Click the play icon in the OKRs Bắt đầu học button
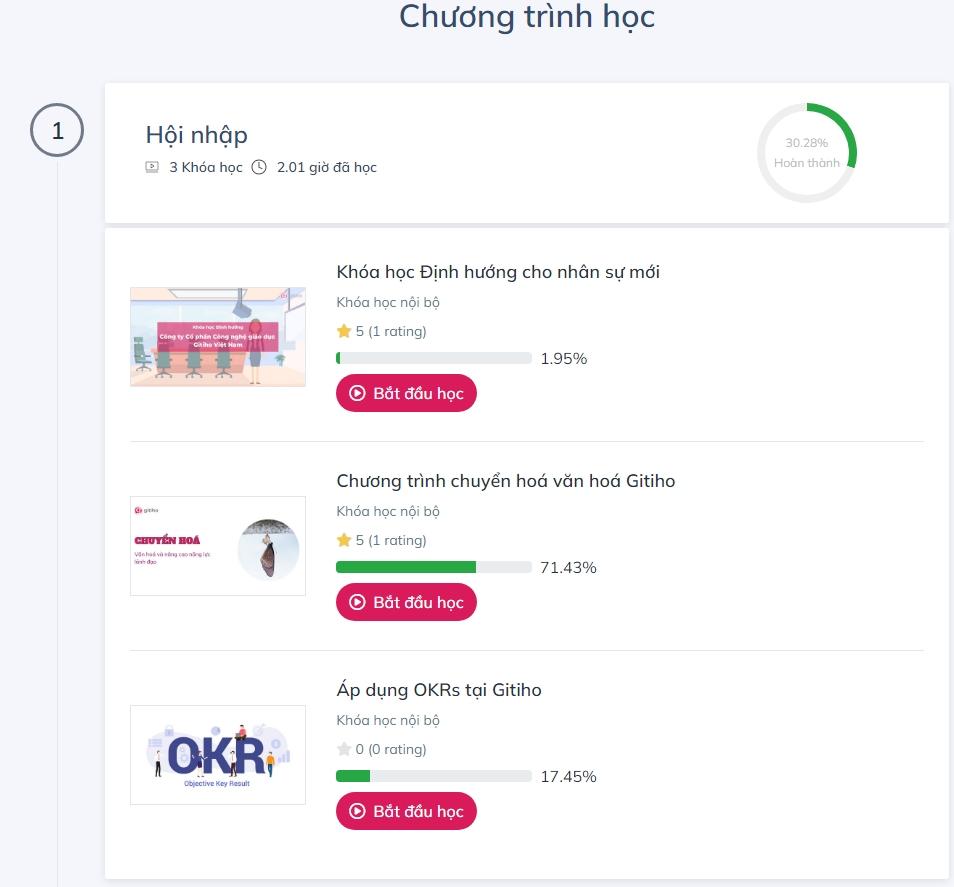Screen dimensions: 954x887 click(x=358, y=811)
